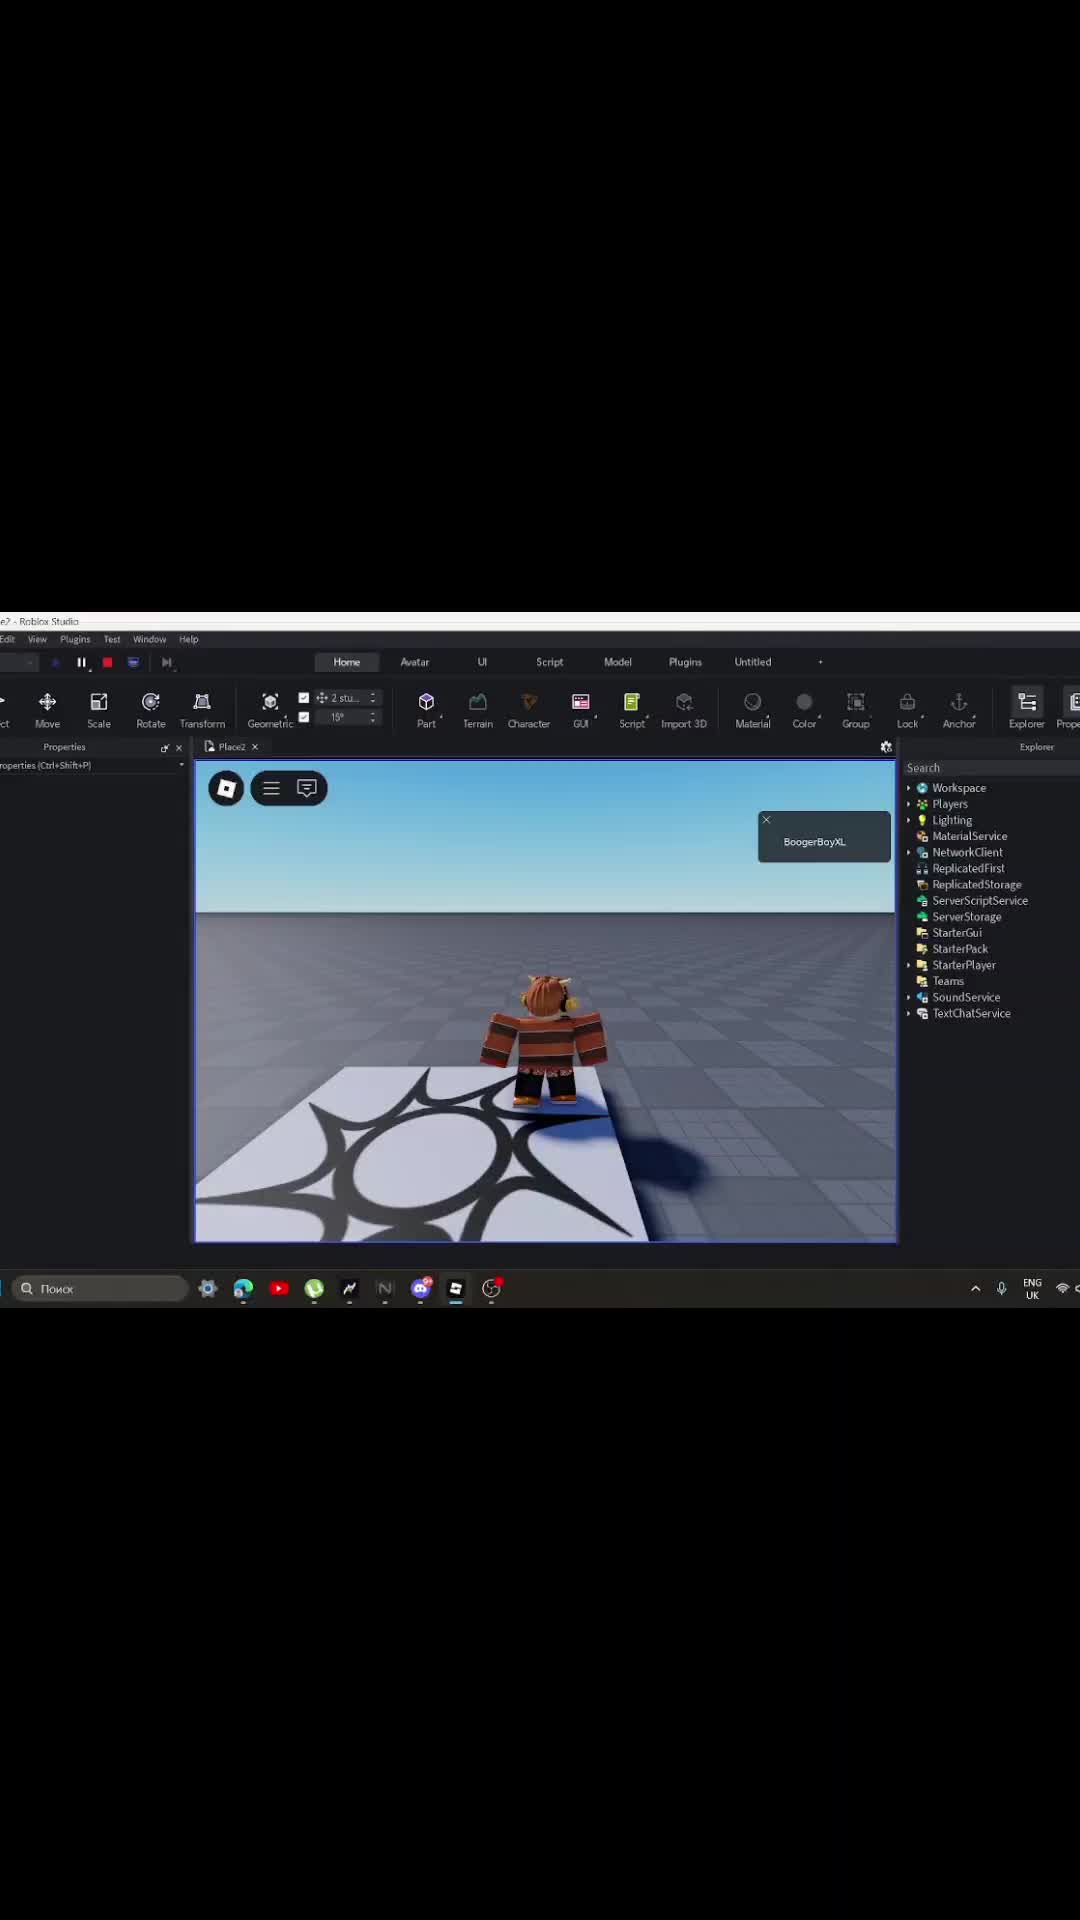Open Discord from the taskbar

click(421, 1288)
